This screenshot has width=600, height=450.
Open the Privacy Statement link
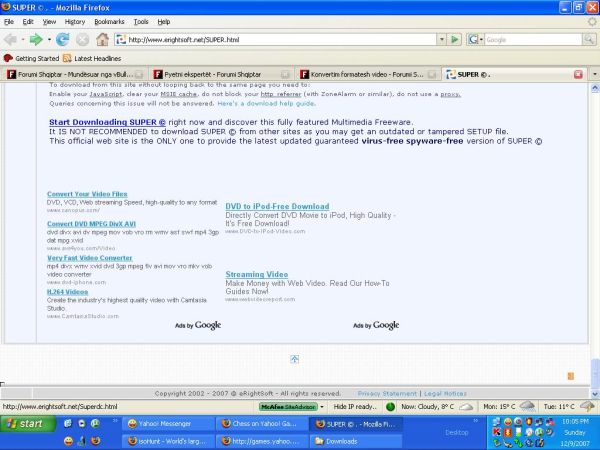(x=387, y=393)
